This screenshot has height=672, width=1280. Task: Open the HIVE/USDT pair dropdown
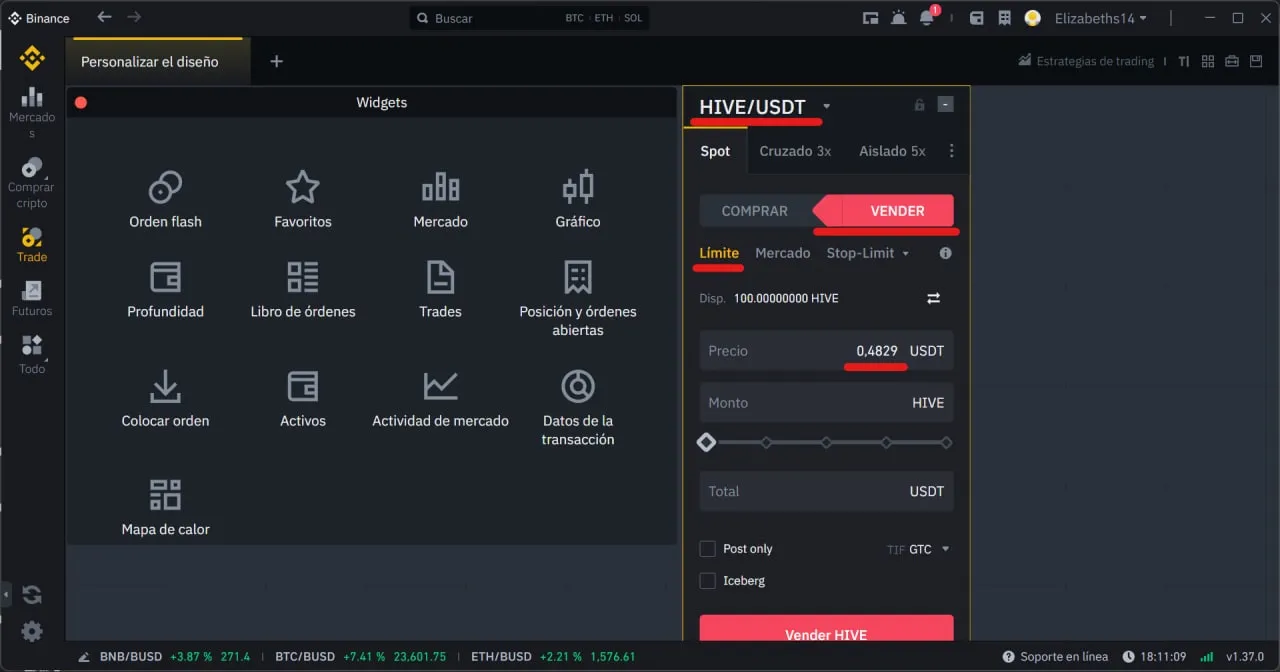[x=826, y=107]
